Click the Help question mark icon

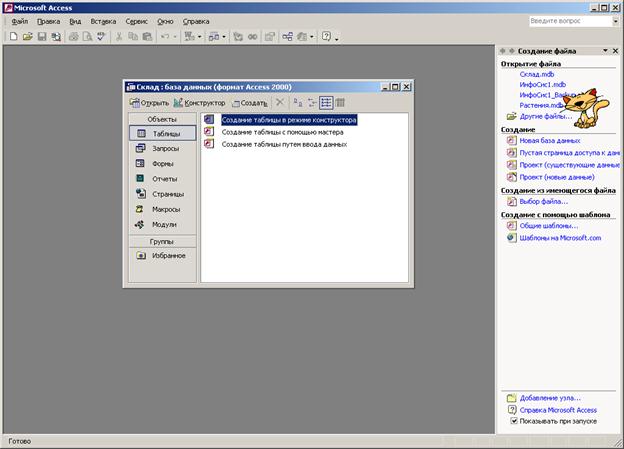tap(326, 37)
